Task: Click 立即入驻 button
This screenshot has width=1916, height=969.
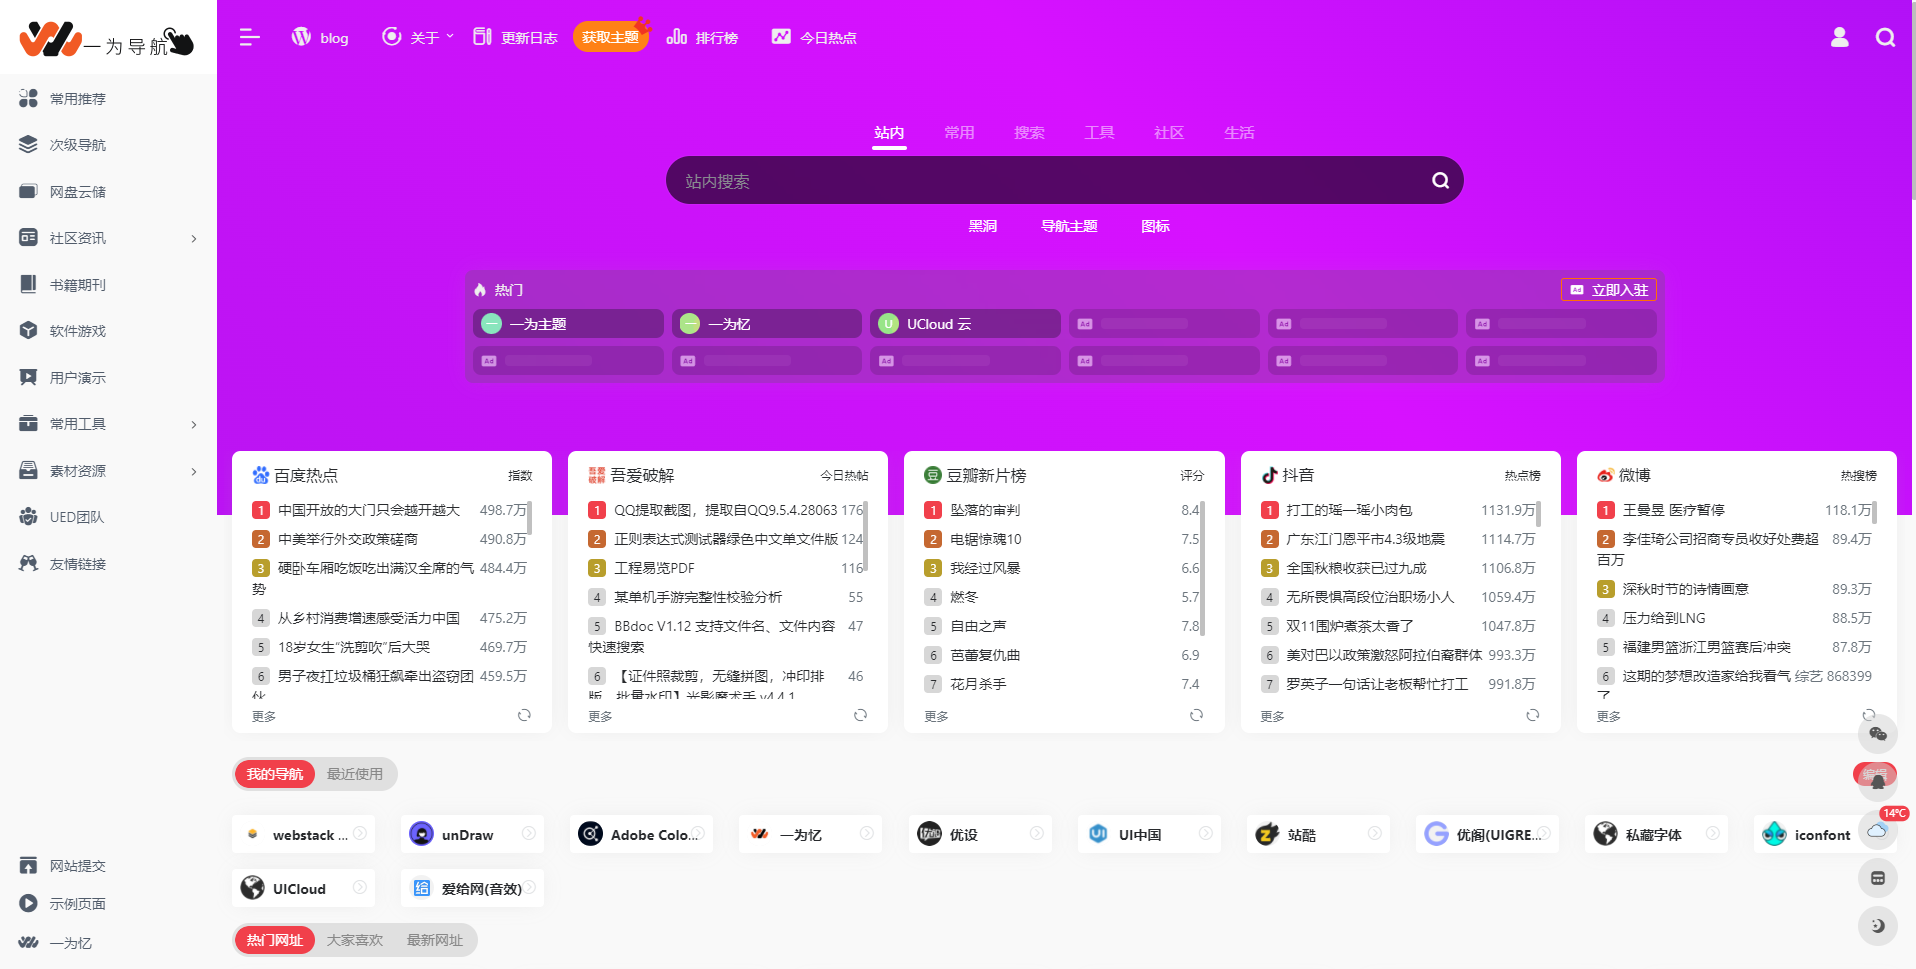Action: pos(1609,290)
